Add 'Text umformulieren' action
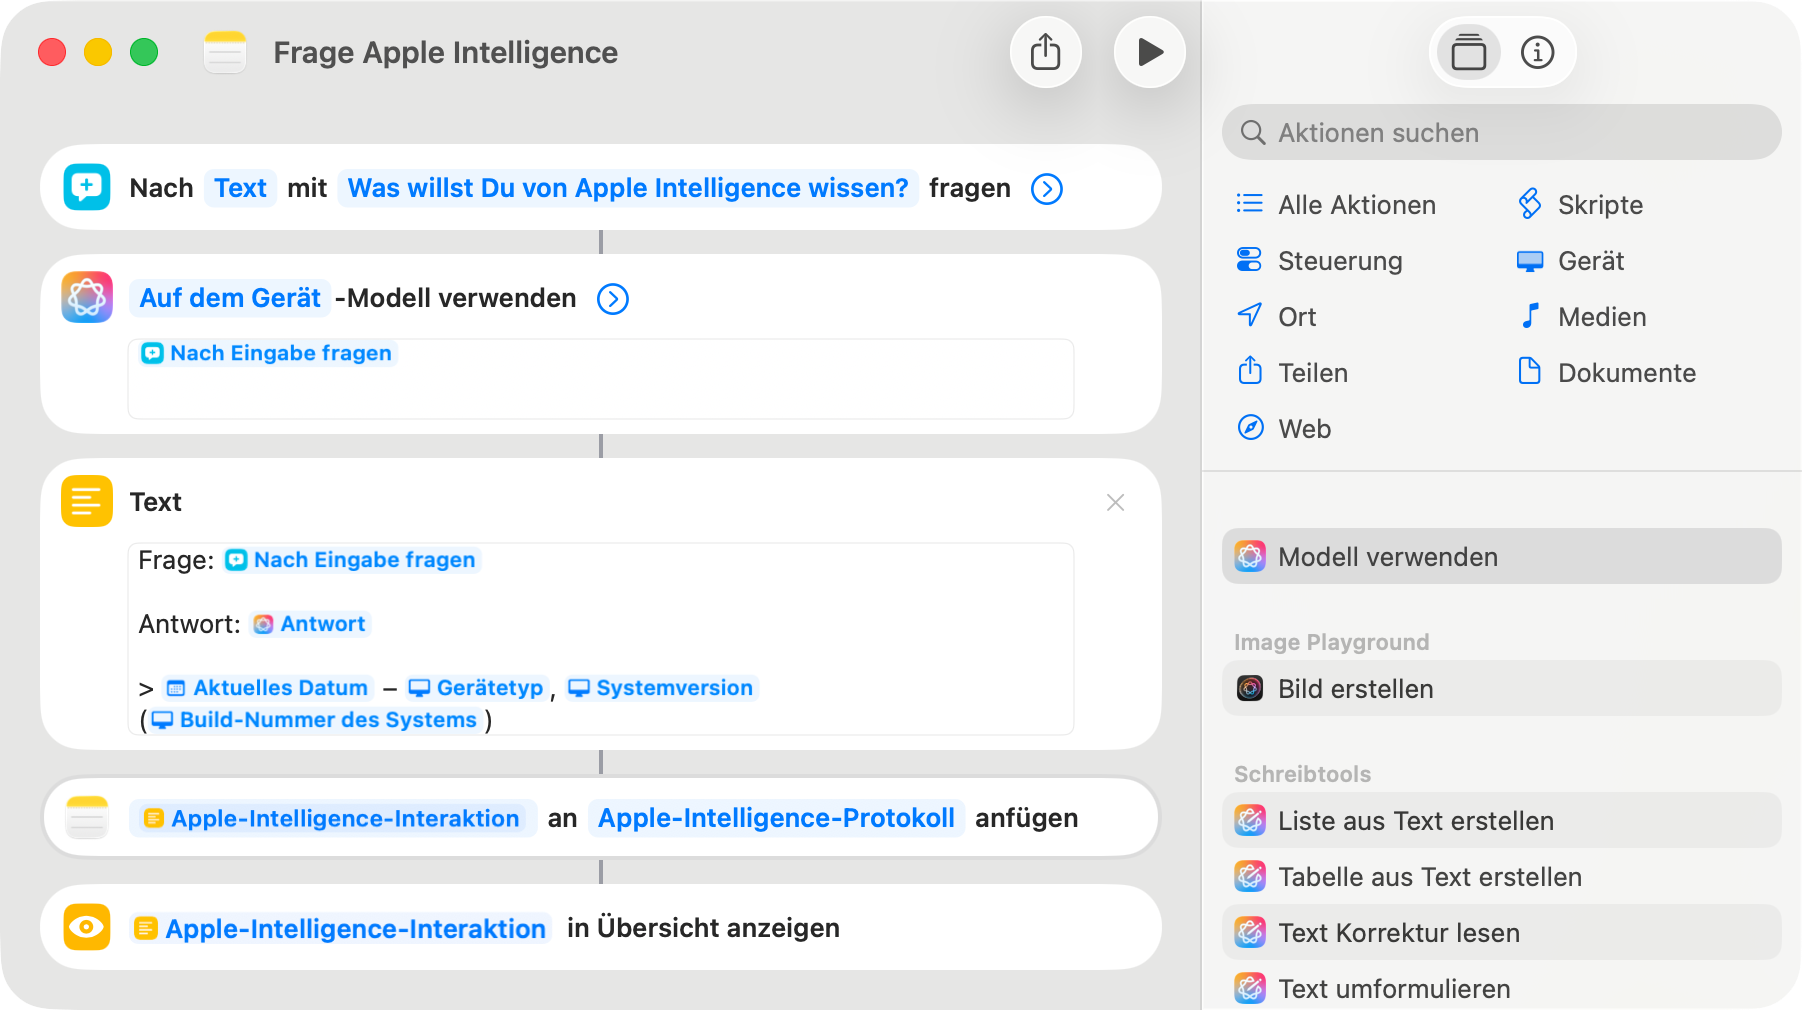 (1502, 988)
